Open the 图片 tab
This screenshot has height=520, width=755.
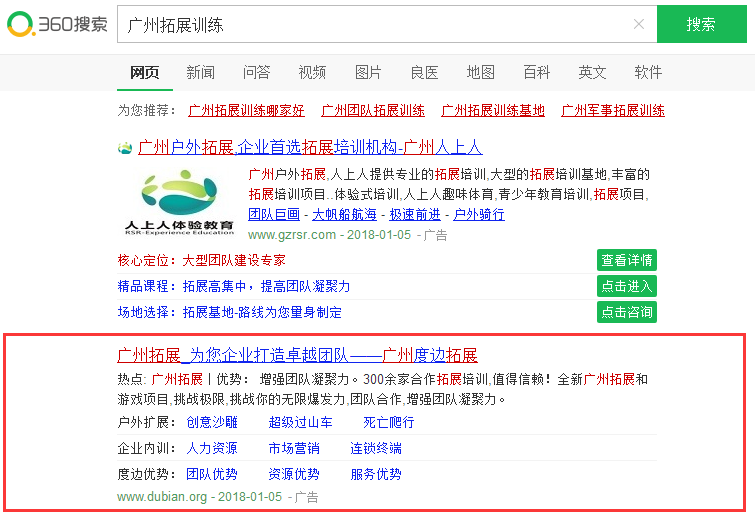368,73
